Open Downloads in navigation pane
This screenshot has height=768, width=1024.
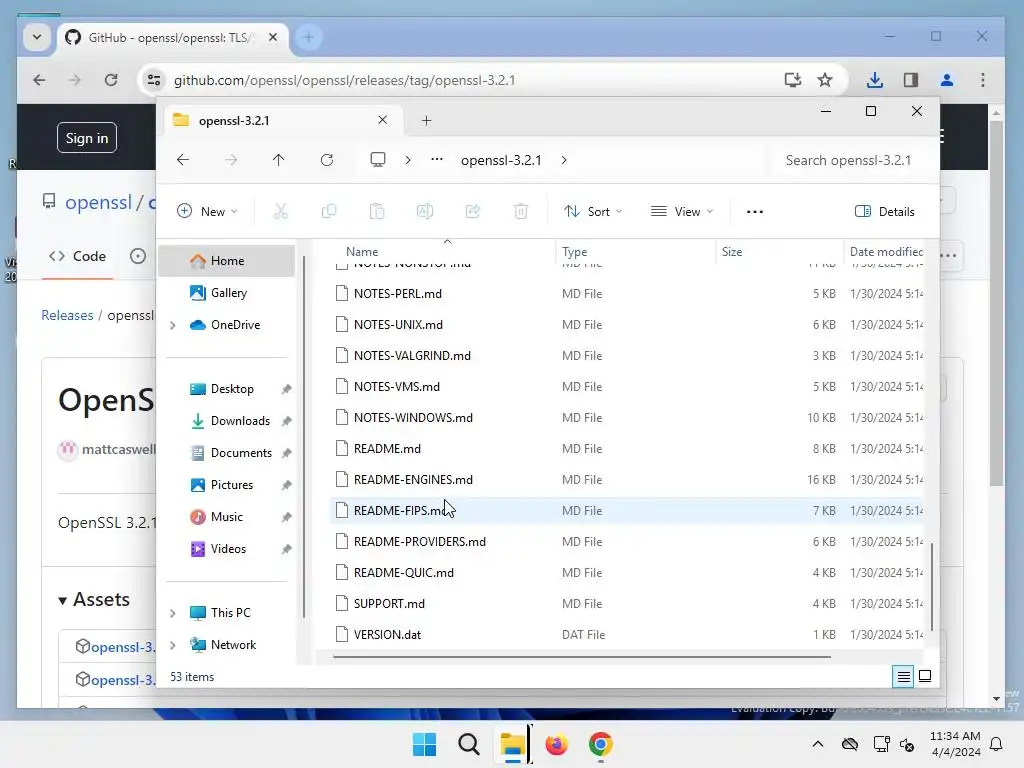[x=227, y=421]
